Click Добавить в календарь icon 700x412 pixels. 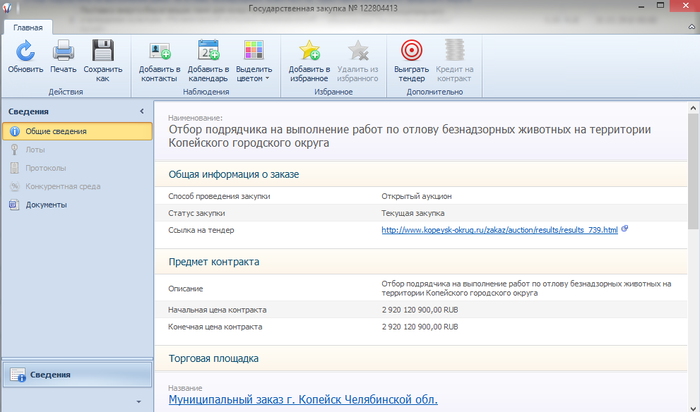coord(208,52)
